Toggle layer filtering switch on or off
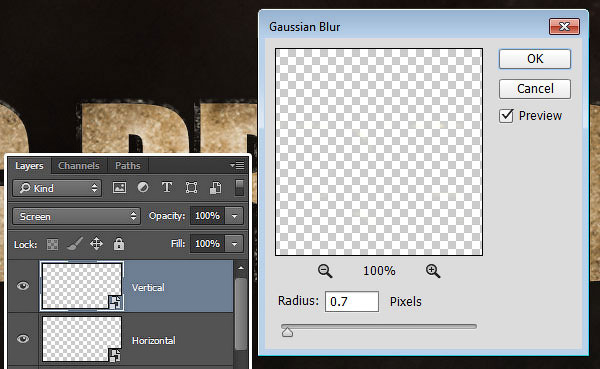This screenshot has width=600, height=369. [239, 188]
